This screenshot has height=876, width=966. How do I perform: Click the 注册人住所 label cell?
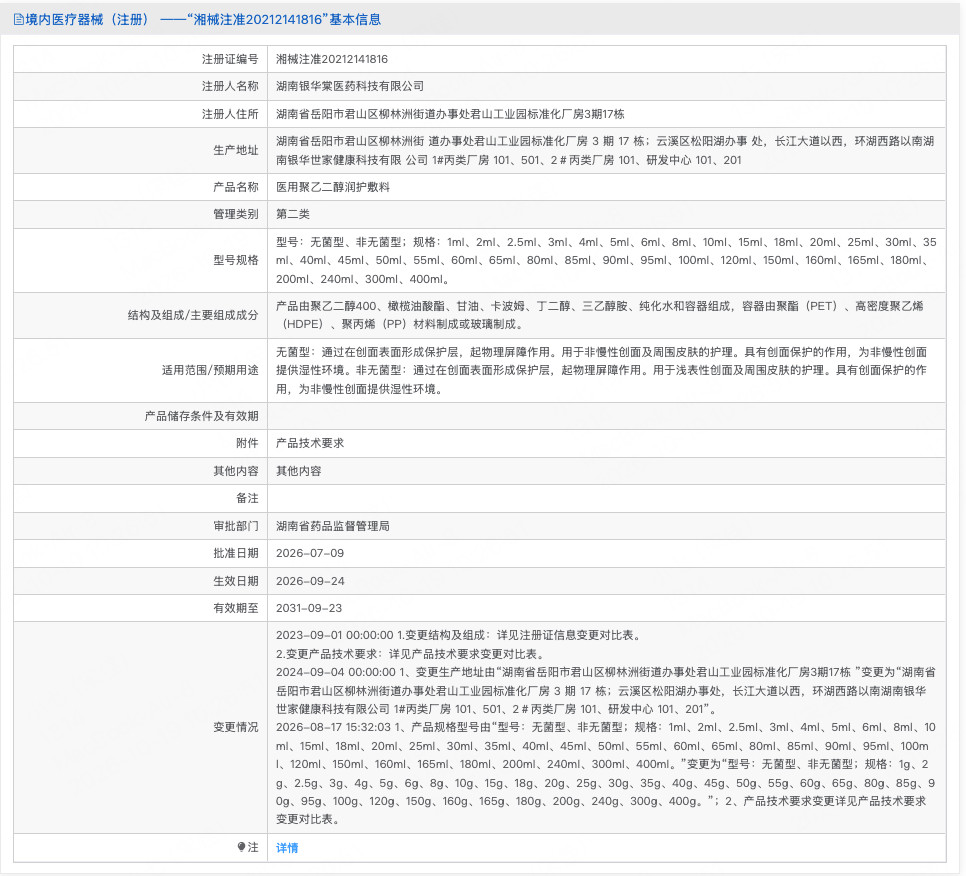tap(140, 114)
